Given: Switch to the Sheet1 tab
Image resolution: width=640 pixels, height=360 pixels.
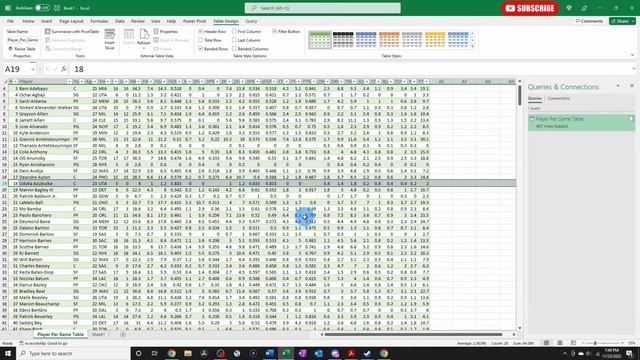Looking at the screenshot, I should coord(98,334).
